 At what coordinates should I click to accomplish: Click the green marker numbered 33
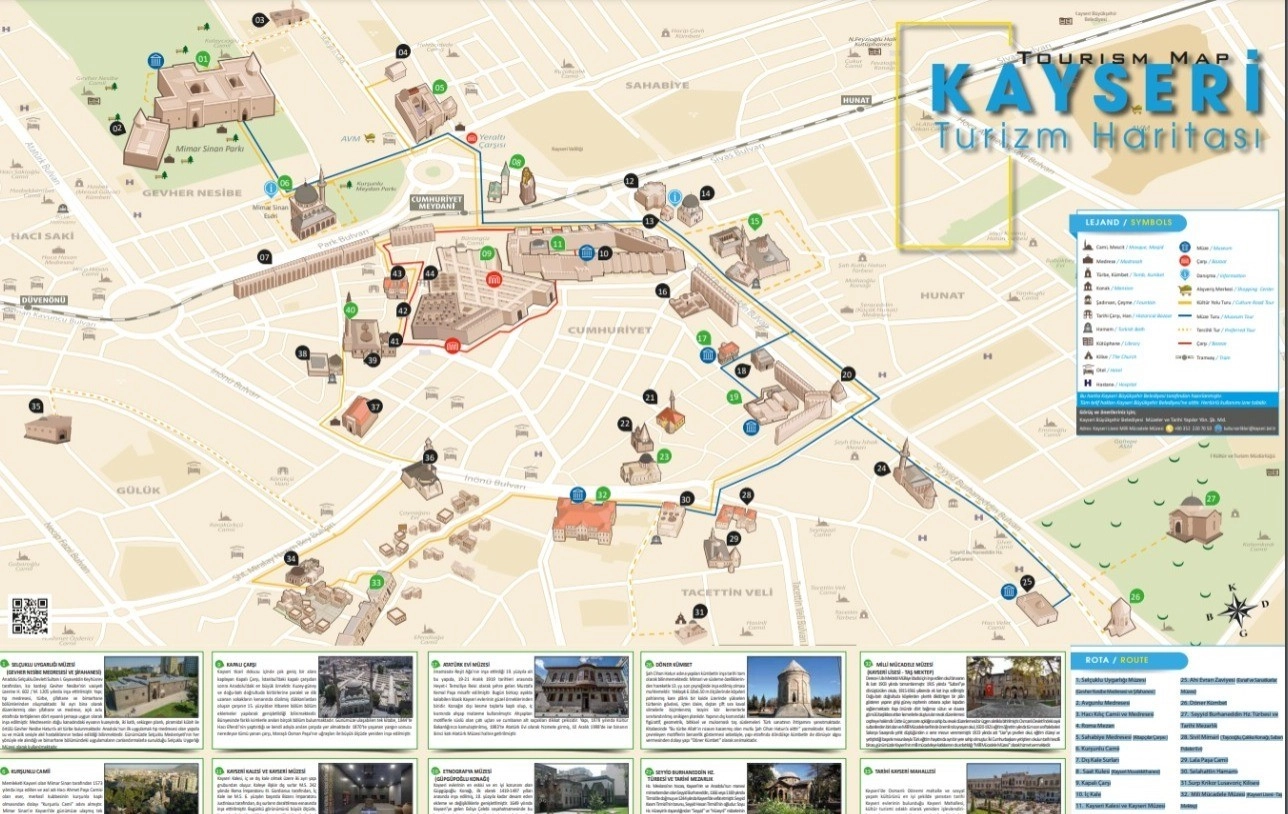click(x=376, y=582)
